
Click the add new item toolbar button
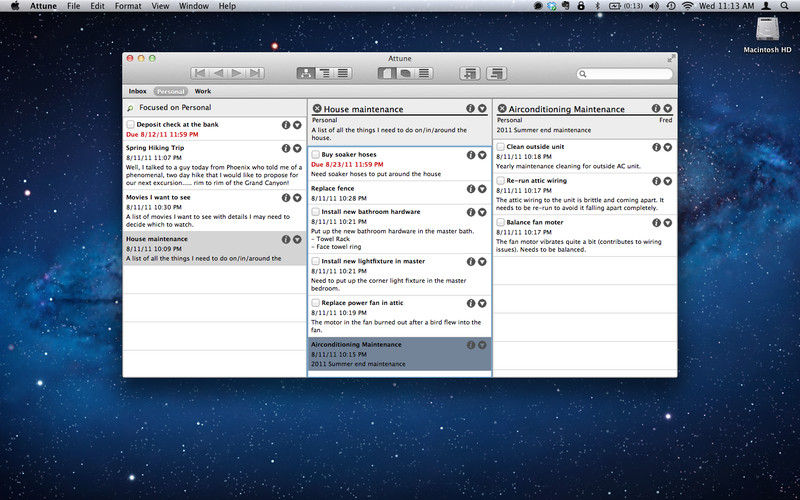click(469, 73)
